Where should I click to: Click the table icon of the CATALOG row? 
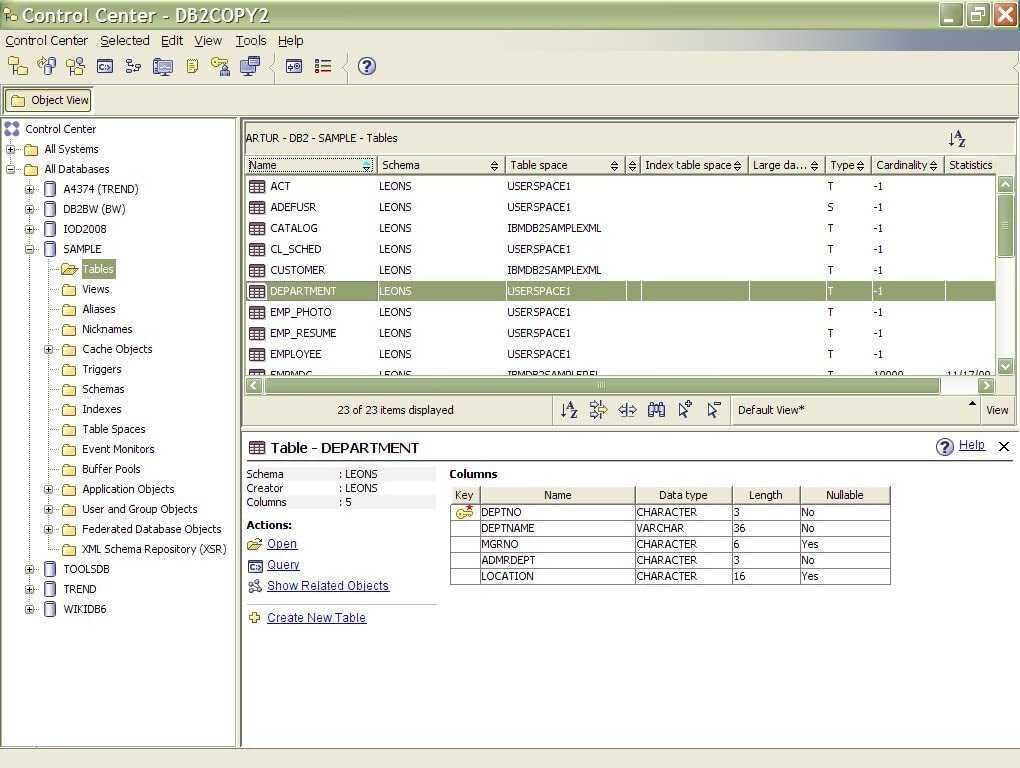pyautogui.click(x=257, y=228)
